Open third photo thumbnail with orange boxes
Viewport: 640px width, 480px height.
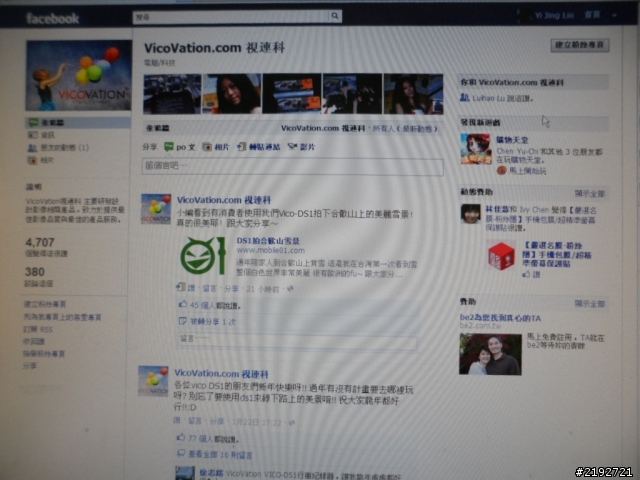pyautogui.click(x=292, y=94)
